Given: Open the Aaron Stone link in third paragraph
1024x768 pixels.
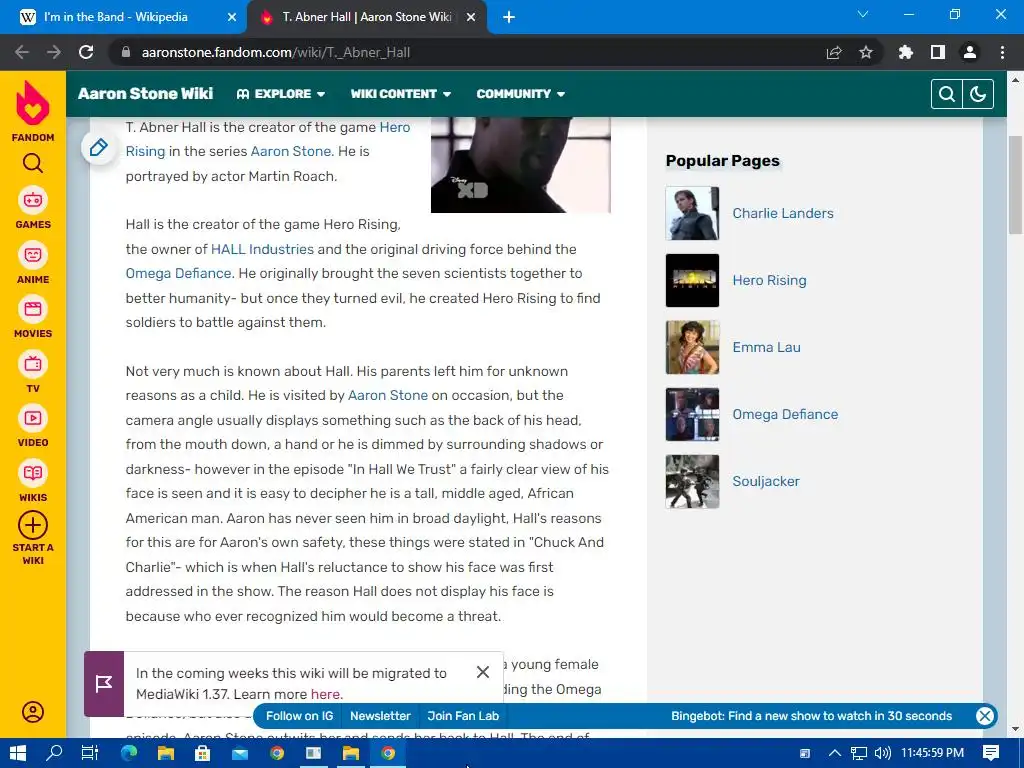Looking at the screenshot, I should tap(388, 395).
